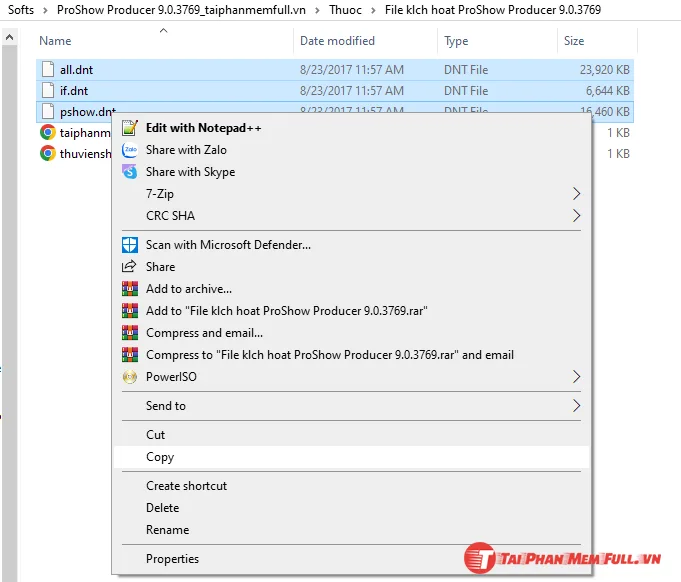Screen dimensions: 681x582
Task: Click the Skype icon in context menu
Action: pyautogui.click(x=129, y=172)
